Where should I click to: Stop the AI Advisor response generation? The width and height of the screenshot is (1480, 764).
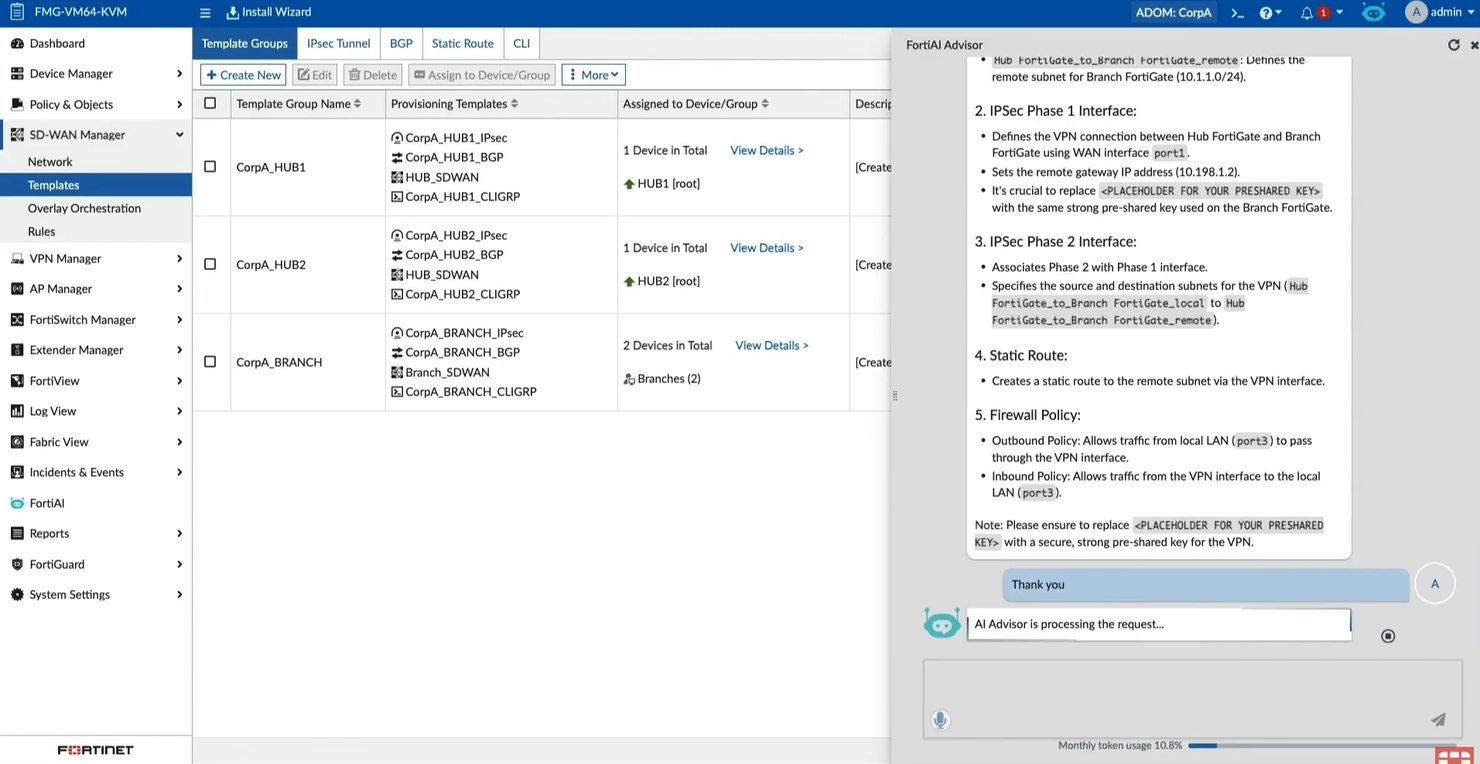point(1388,635)
